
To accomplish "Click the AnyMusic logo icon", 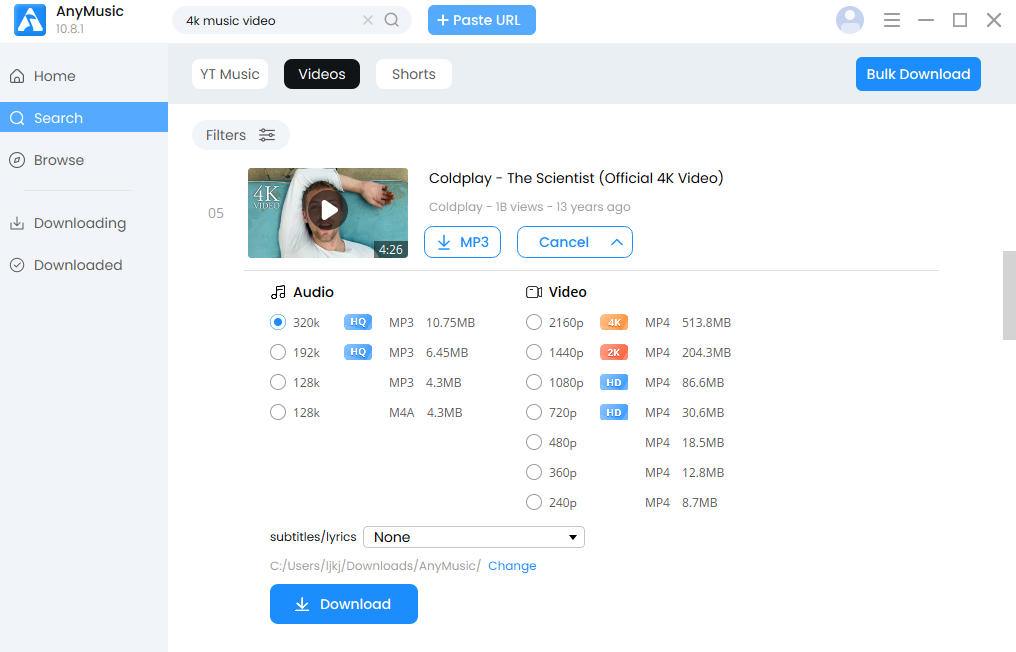I will 30,20.
